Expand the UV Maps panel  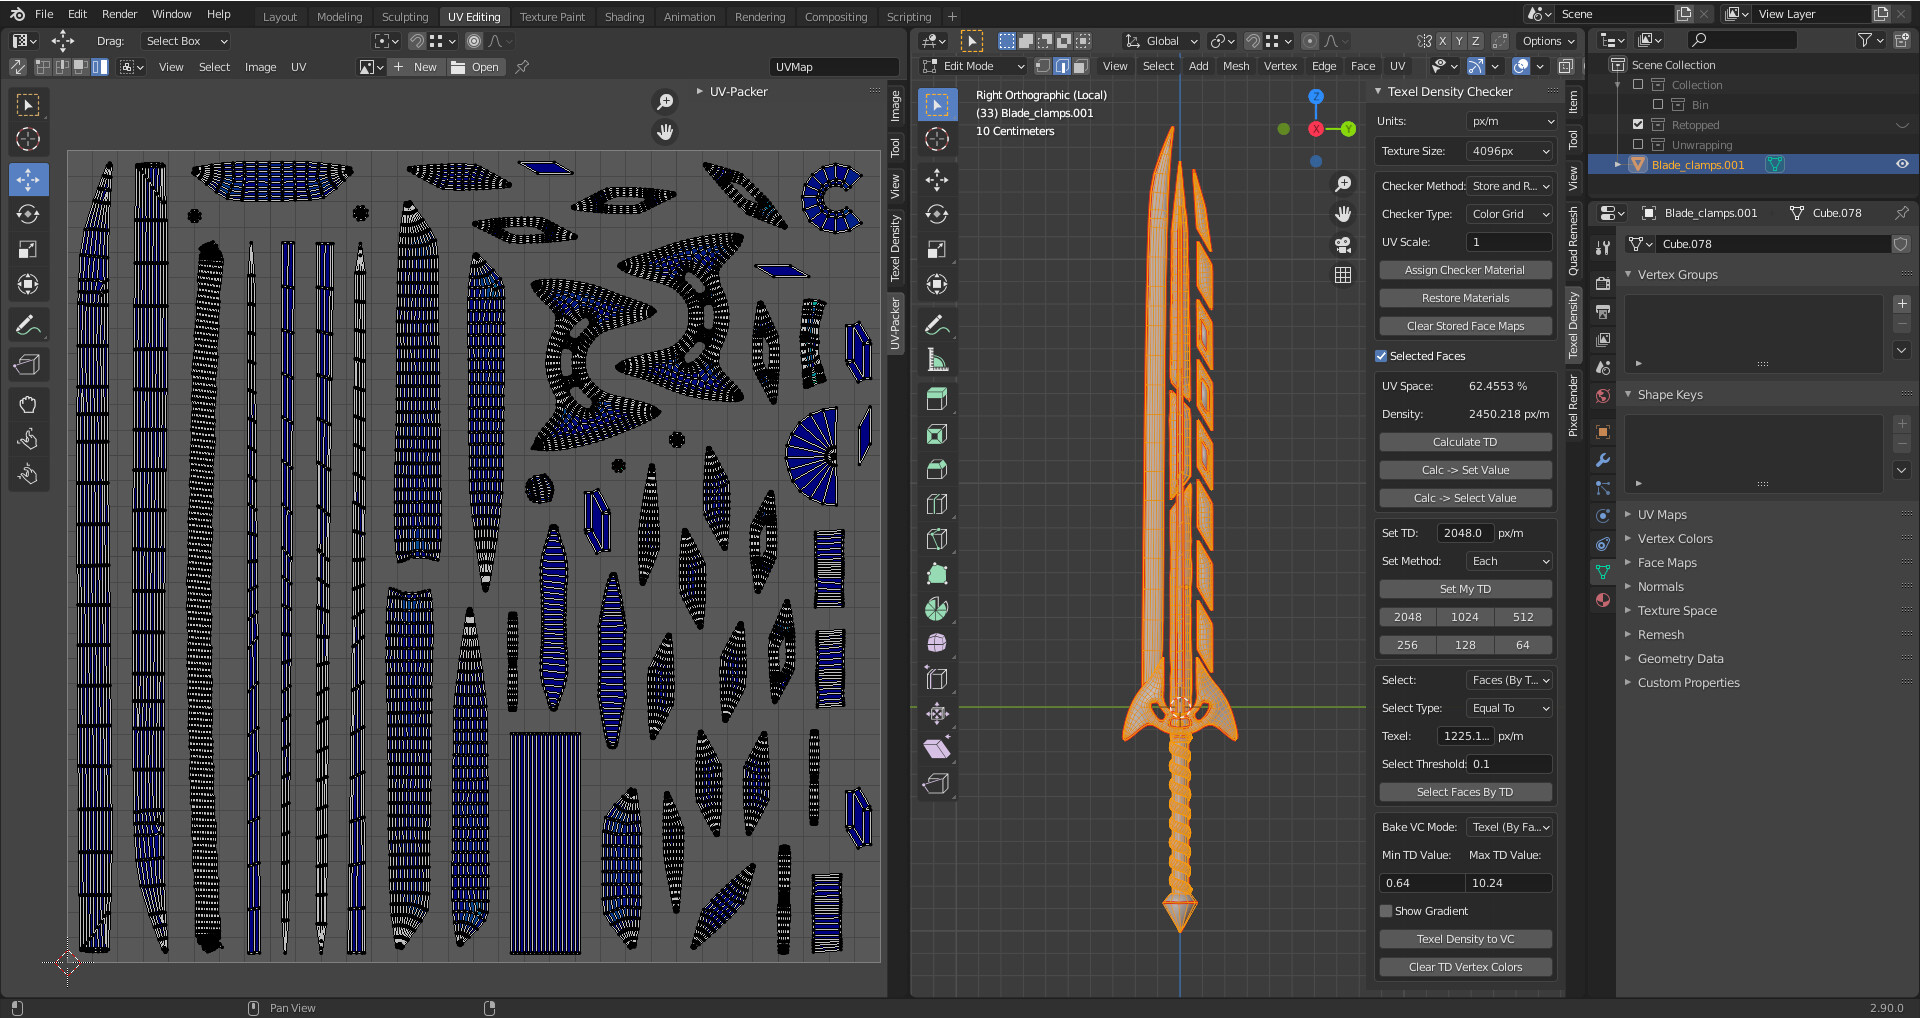1661,515
